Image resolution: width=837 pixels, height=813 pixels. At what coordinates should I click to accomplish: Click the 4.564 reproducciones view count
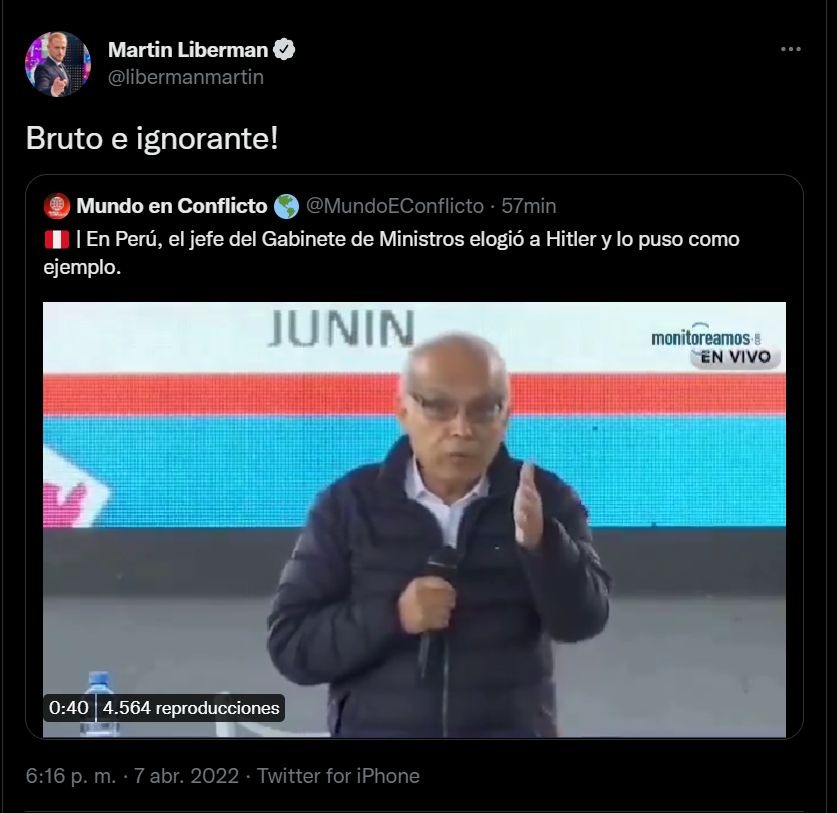coord(191,708)
